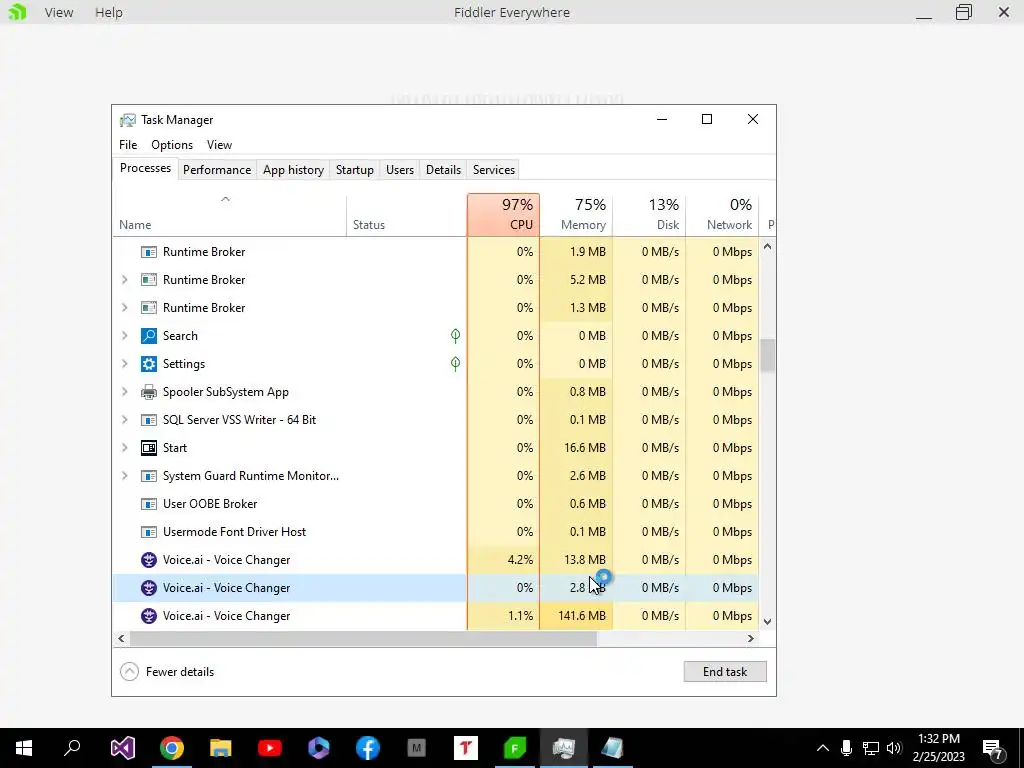
Task: Open the Task Manager View menu
Action: 219,145
